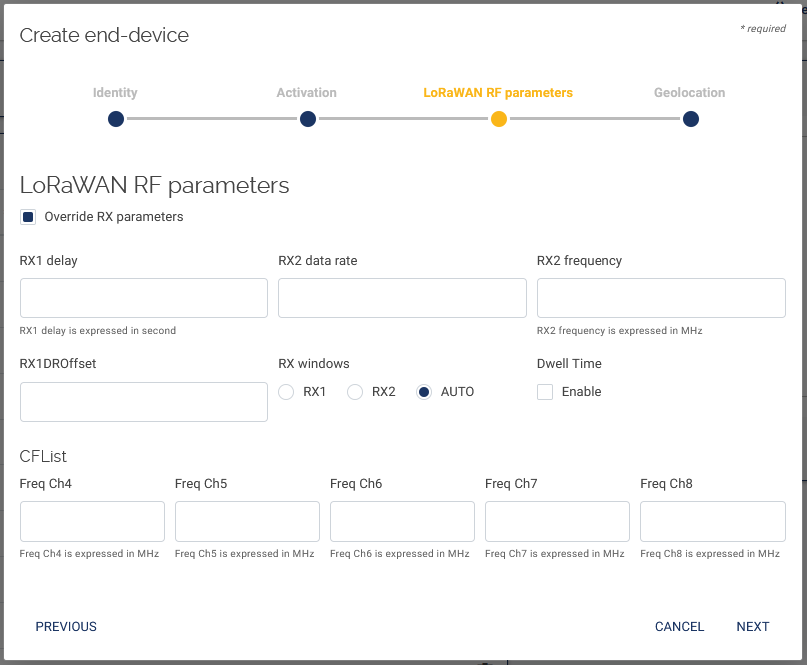Enable the Dwell Time checkbox
The image size is (807, 665).
[x=545, y=392]
